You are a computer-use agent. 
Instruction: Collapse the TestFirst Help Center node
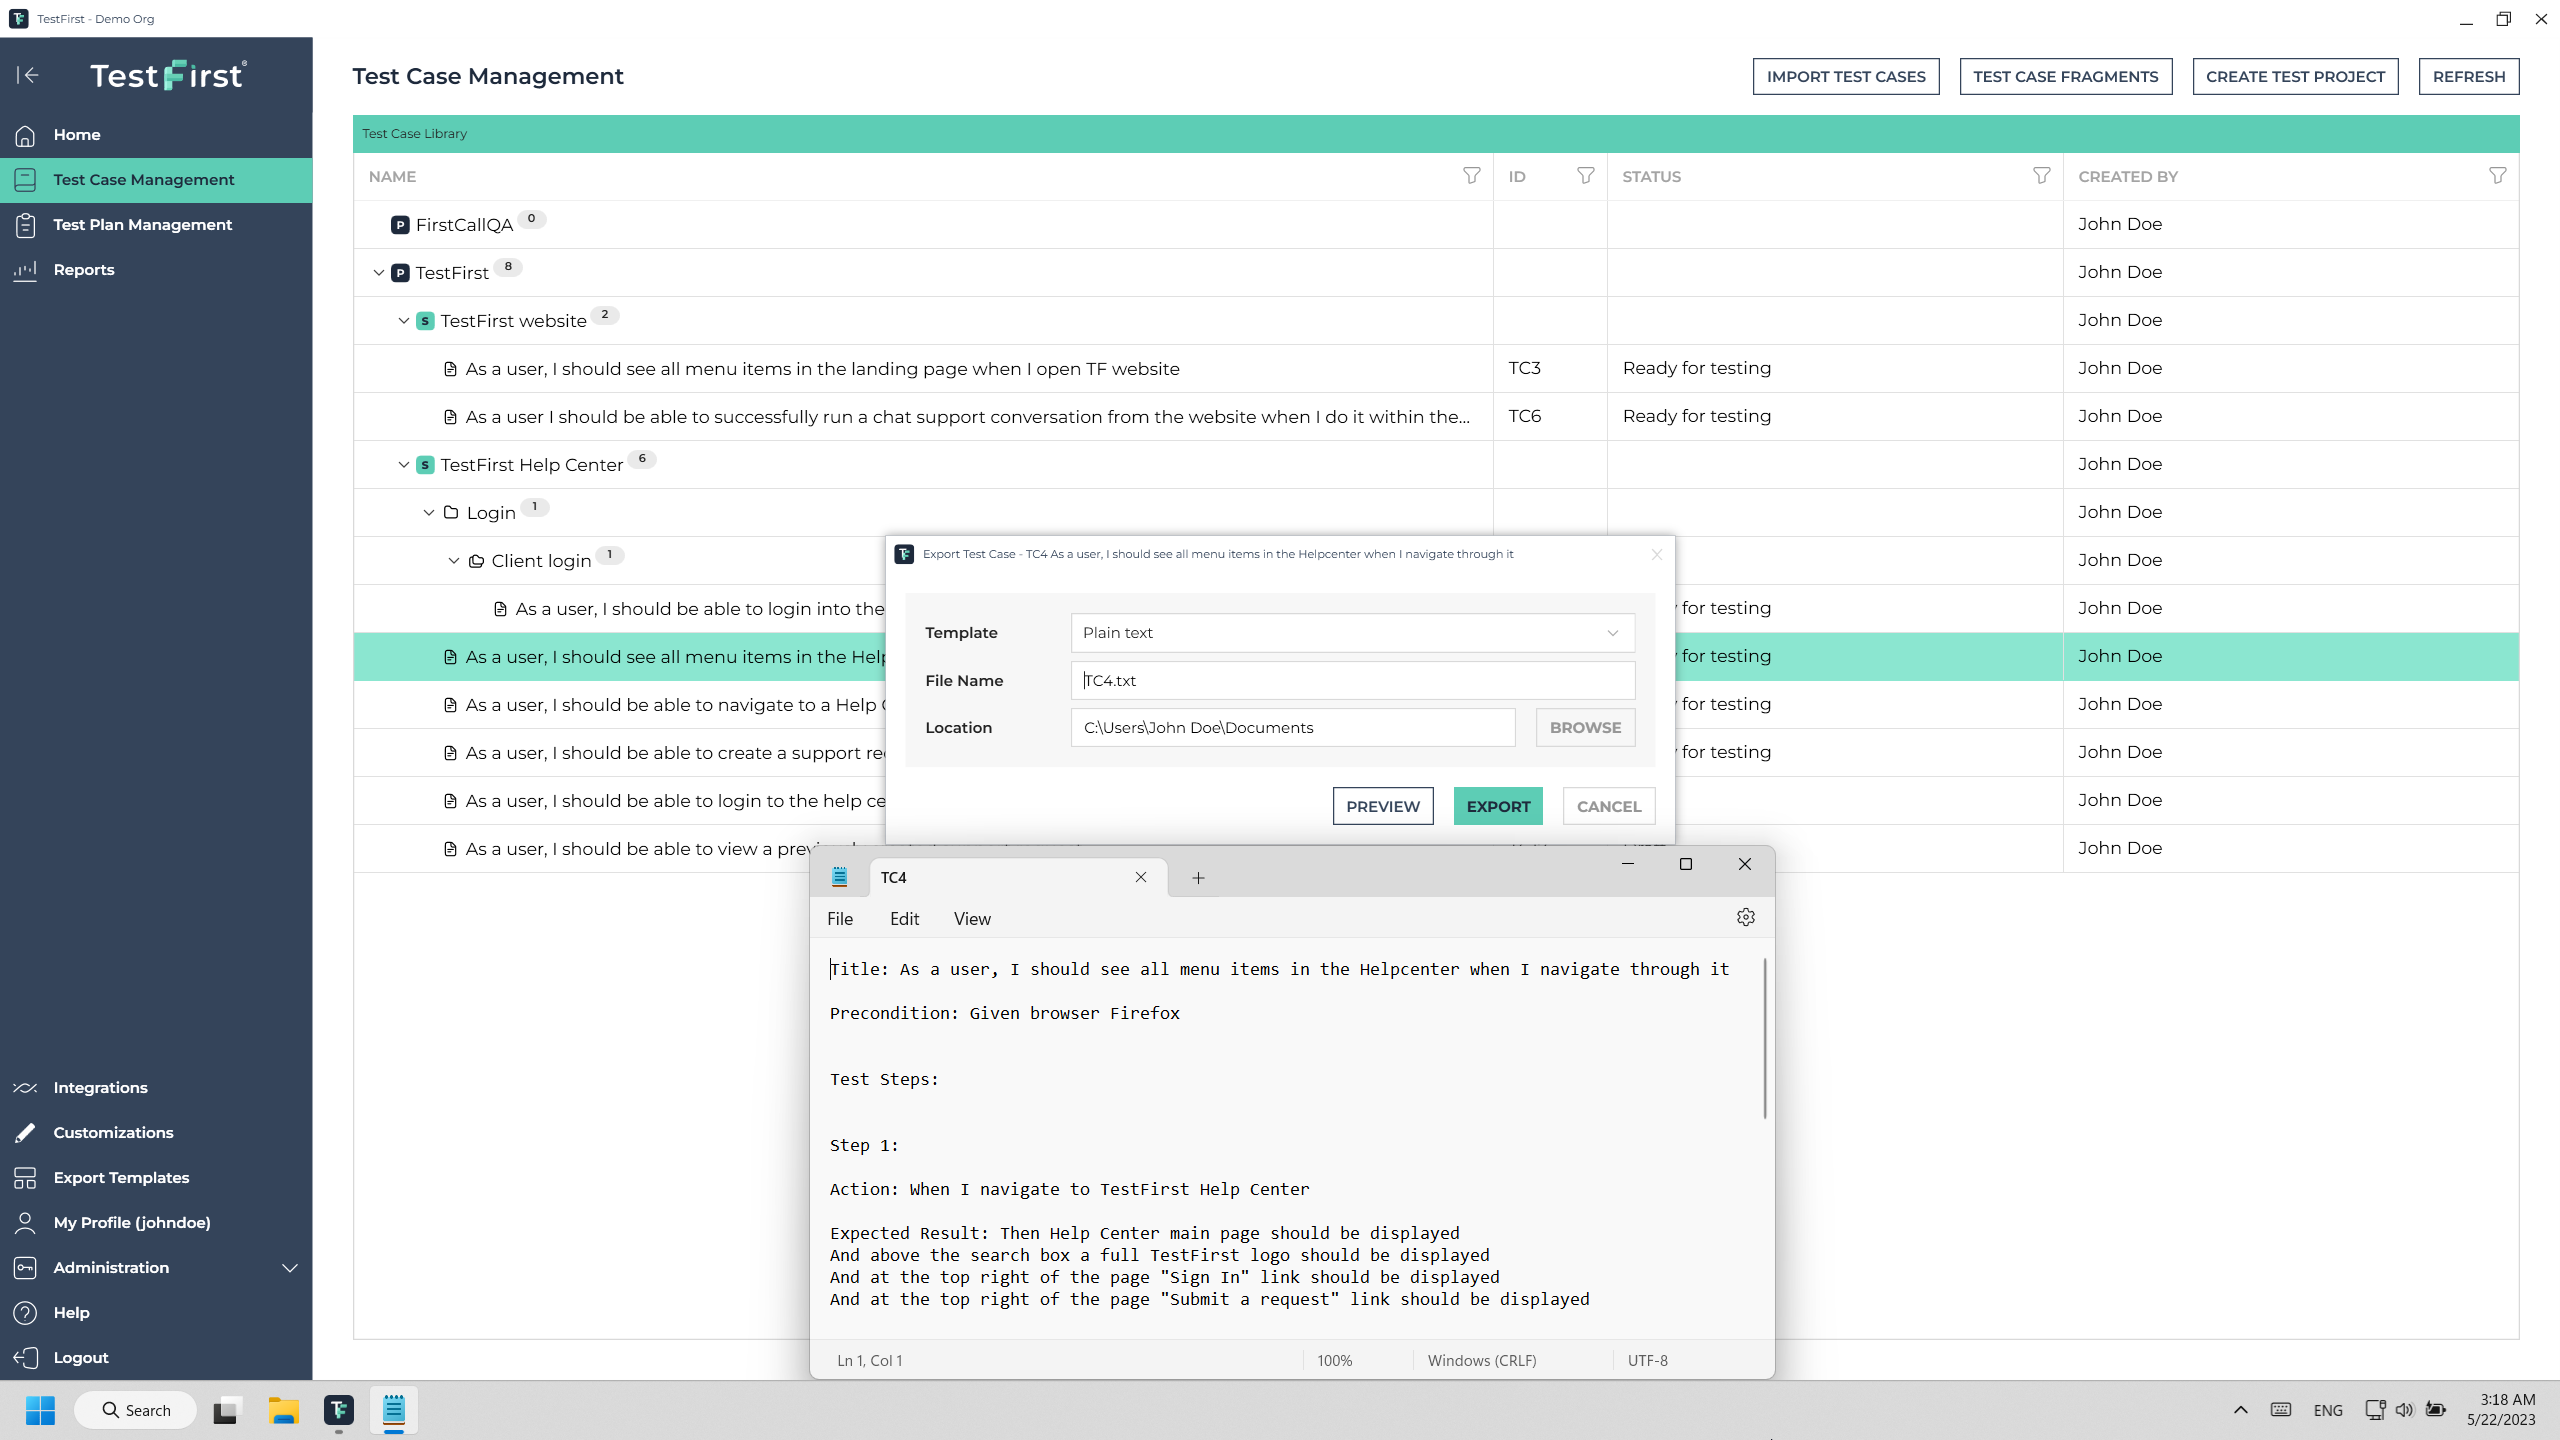(403, 464)
